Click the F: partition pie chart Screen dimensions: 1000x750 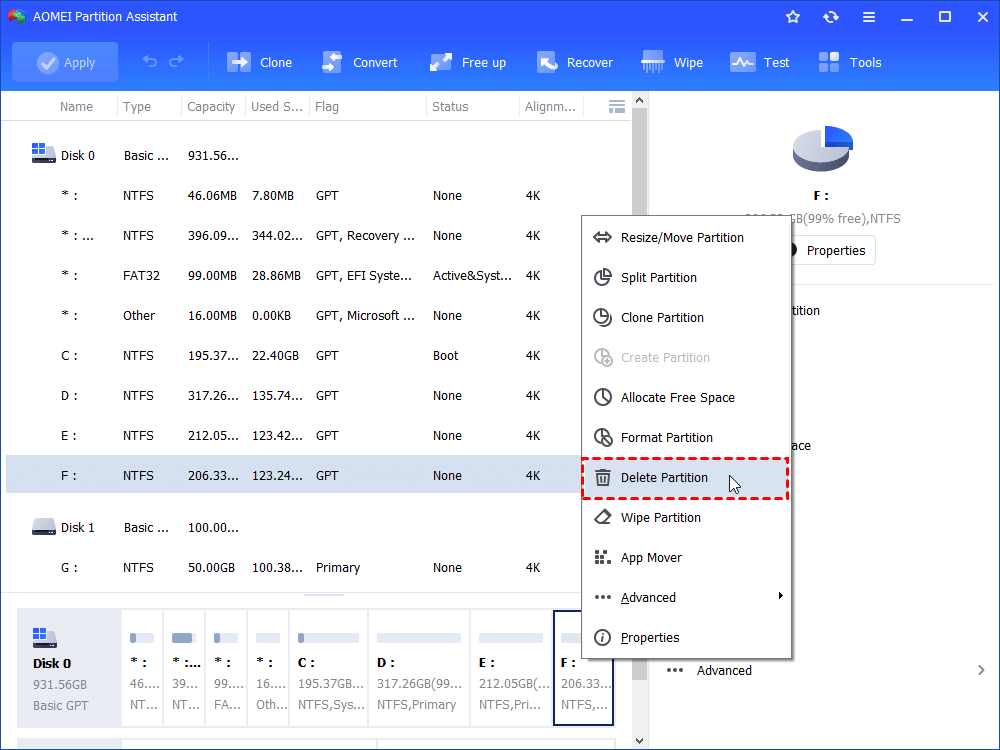(x=822, y=146)
